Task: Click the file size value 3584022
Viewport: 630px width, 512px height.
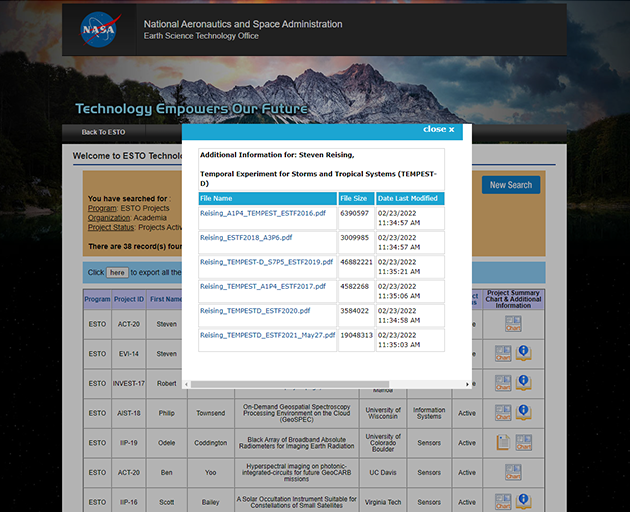Action: pos(354,311)
